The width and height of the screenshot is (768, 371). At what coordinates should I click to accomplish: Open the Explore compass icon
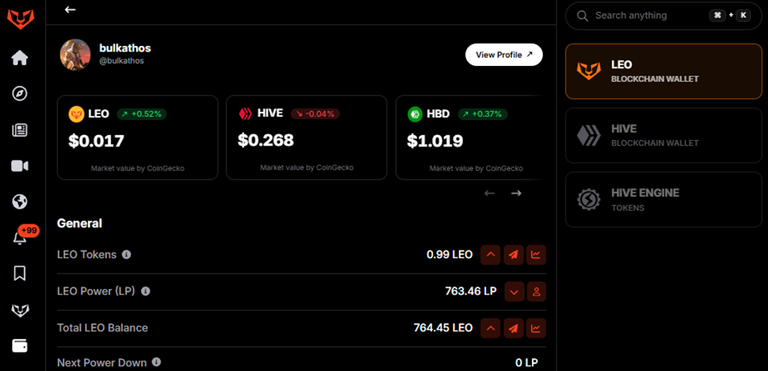20,94
